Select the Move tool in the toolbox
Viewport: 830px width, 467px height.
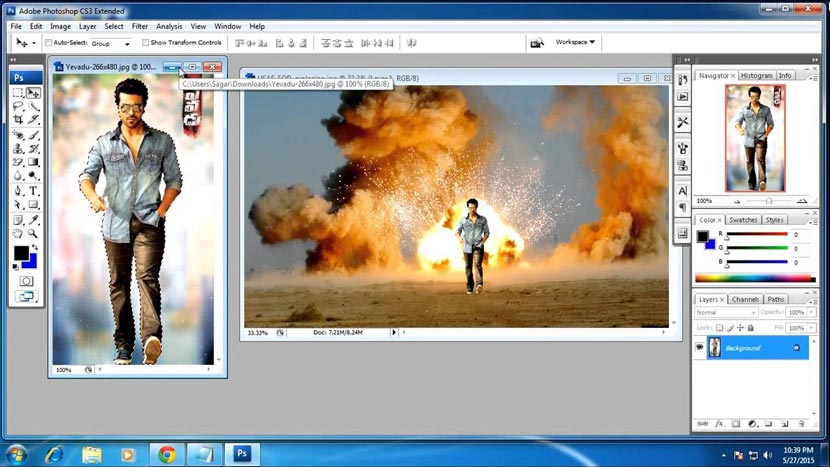tap(33, 93)
